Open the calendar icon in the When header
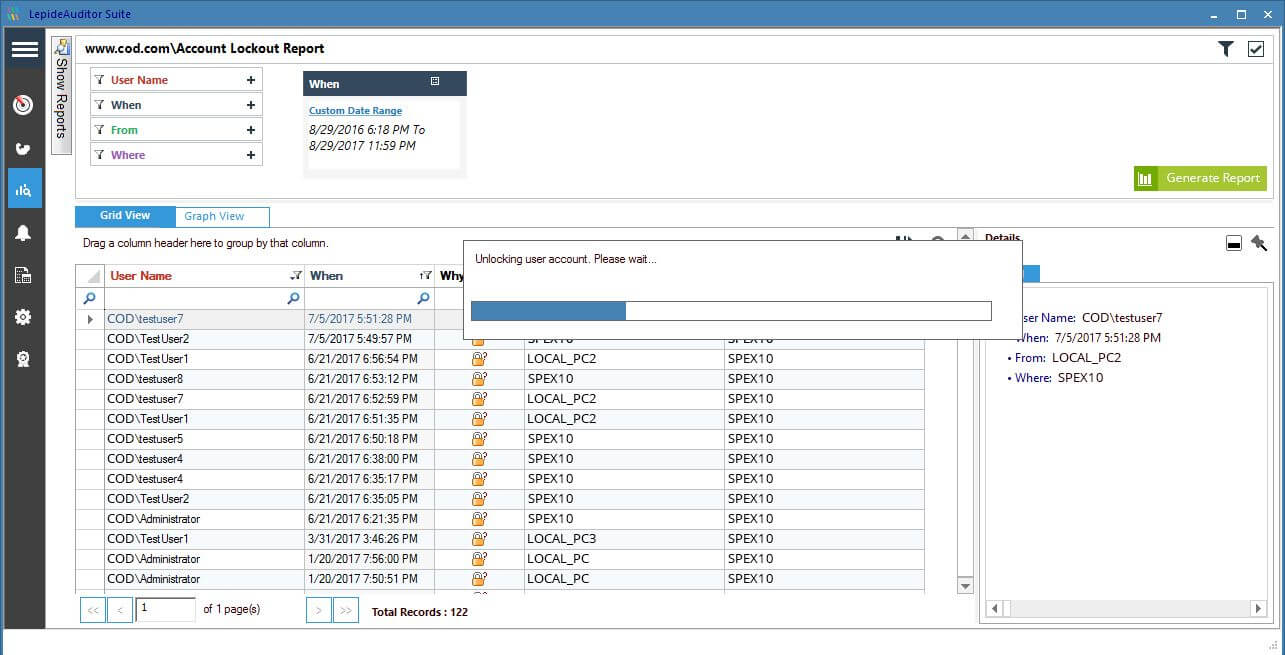The image size is (1285, 655). (435, 82)
